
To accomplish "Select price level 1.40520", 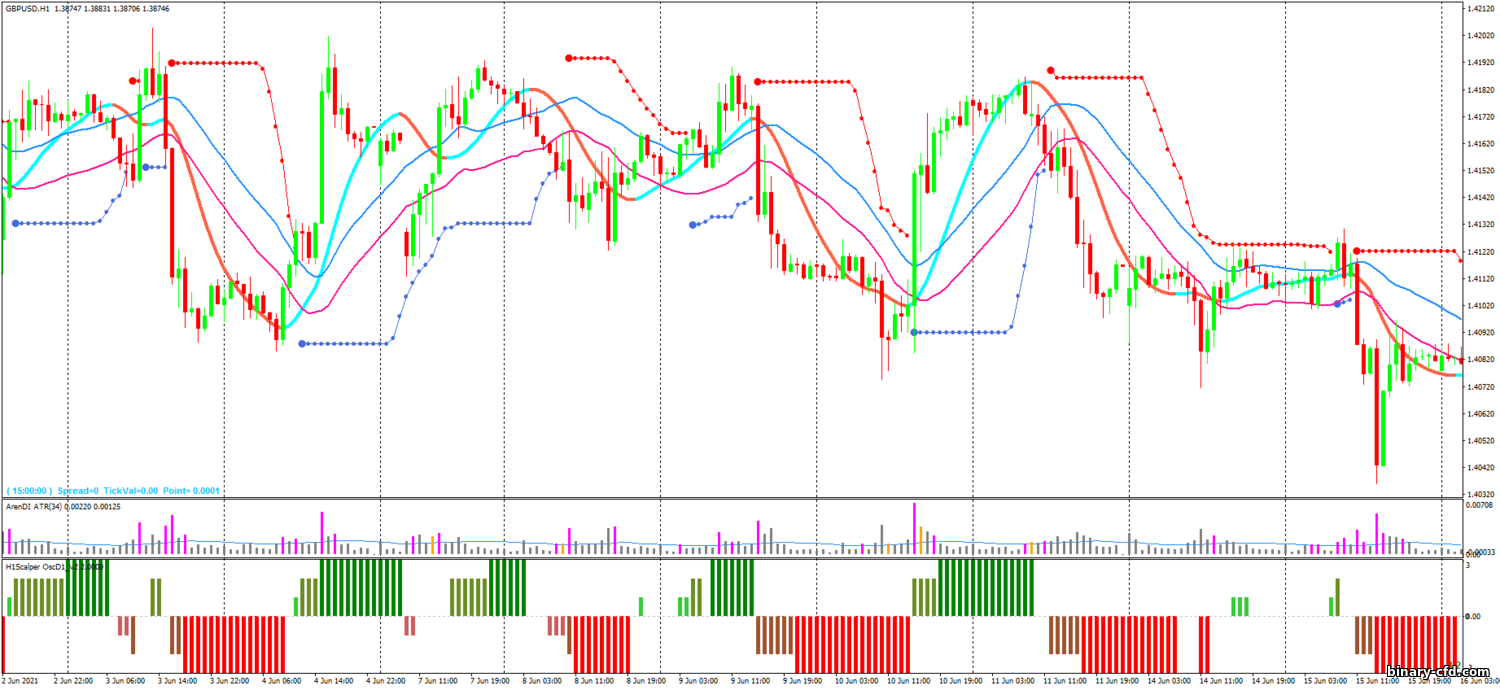I will (x=1480, y=440).
